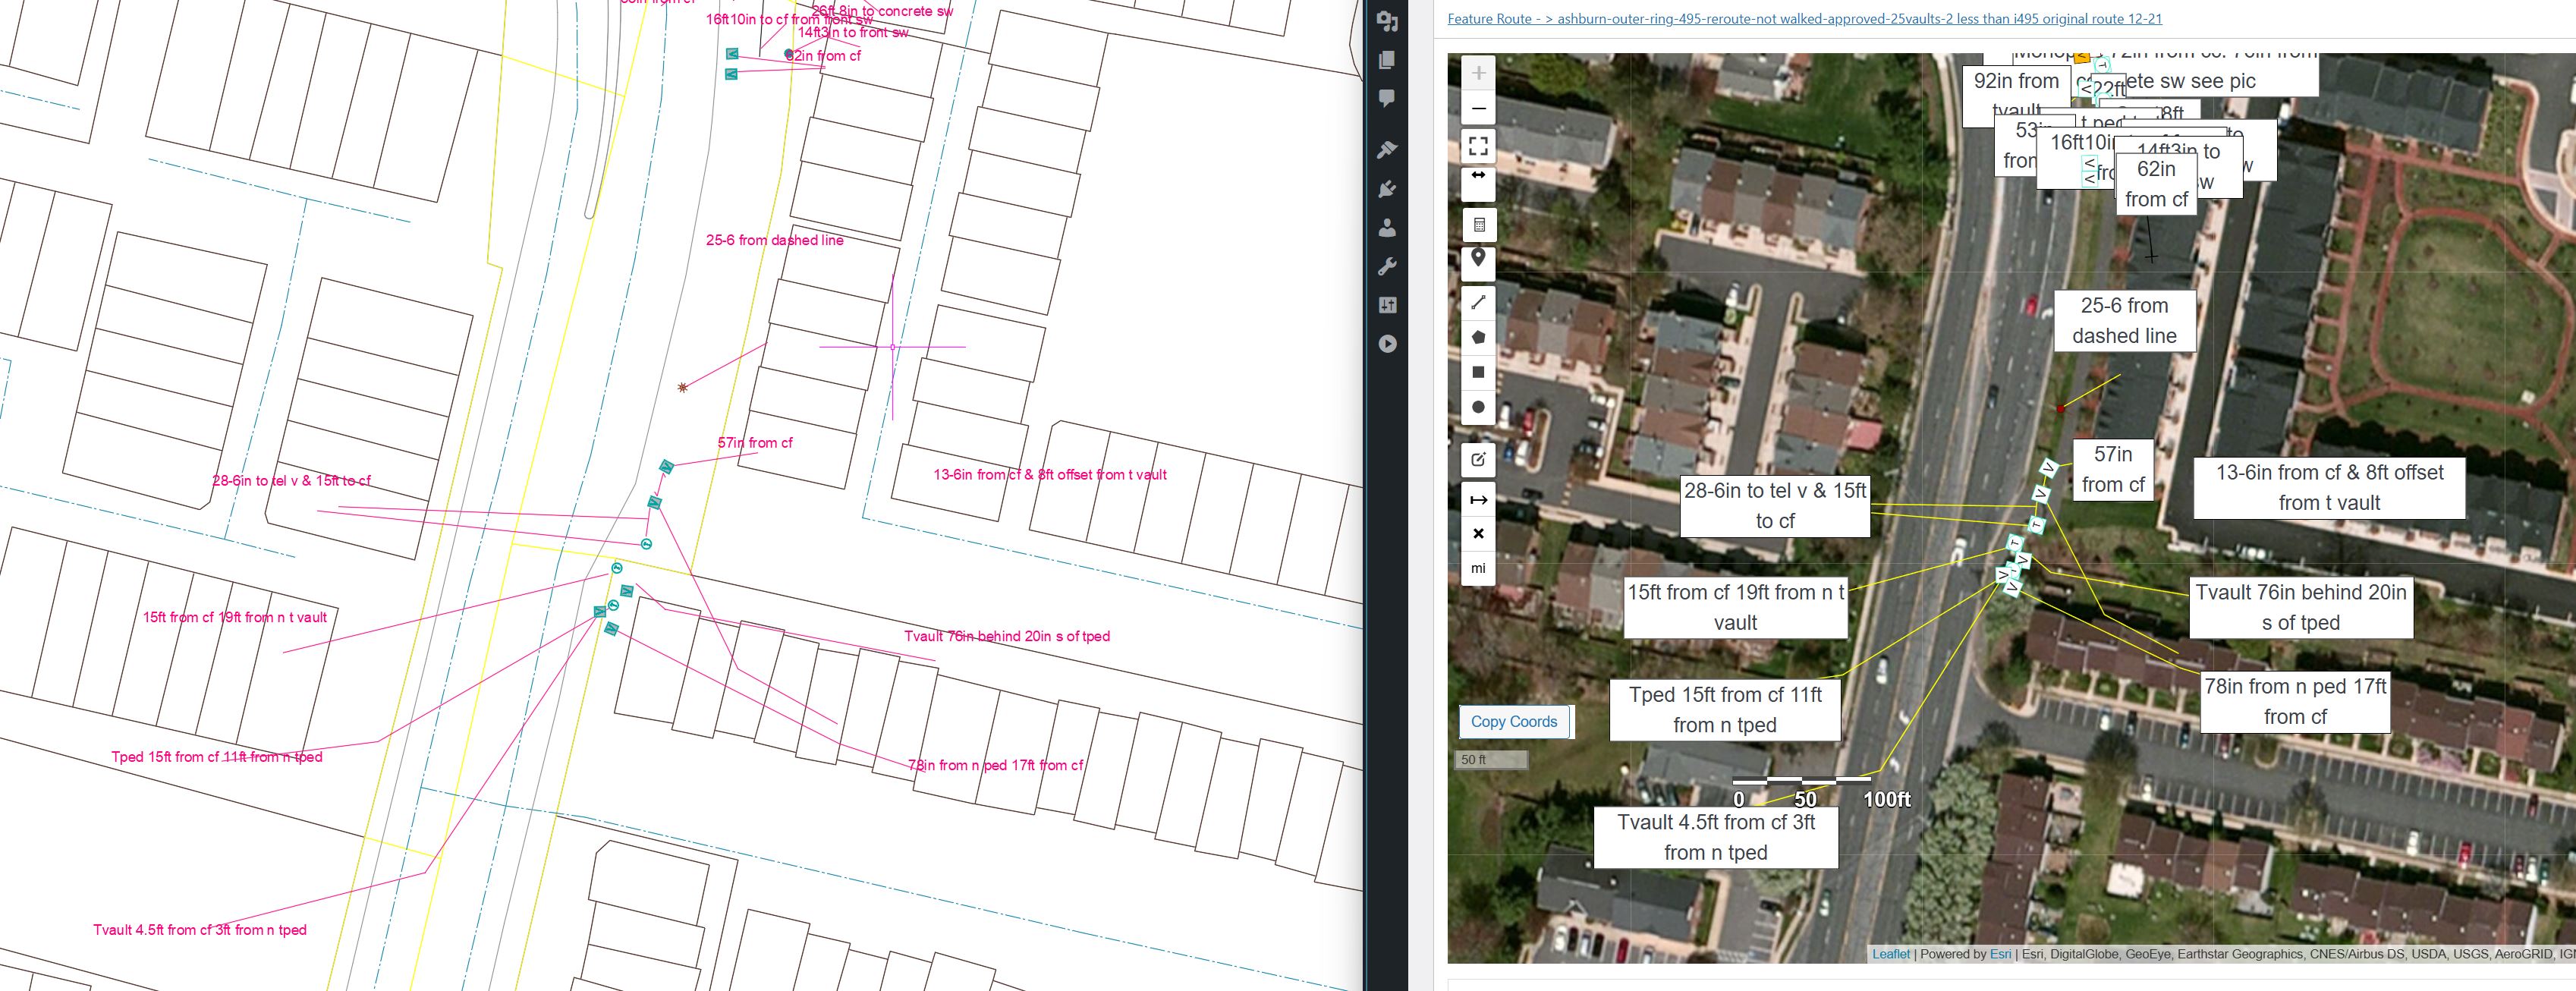
Task: Open the Comments speech-bubble icon
Action: pyautogui.click(x=1386, y=98)
